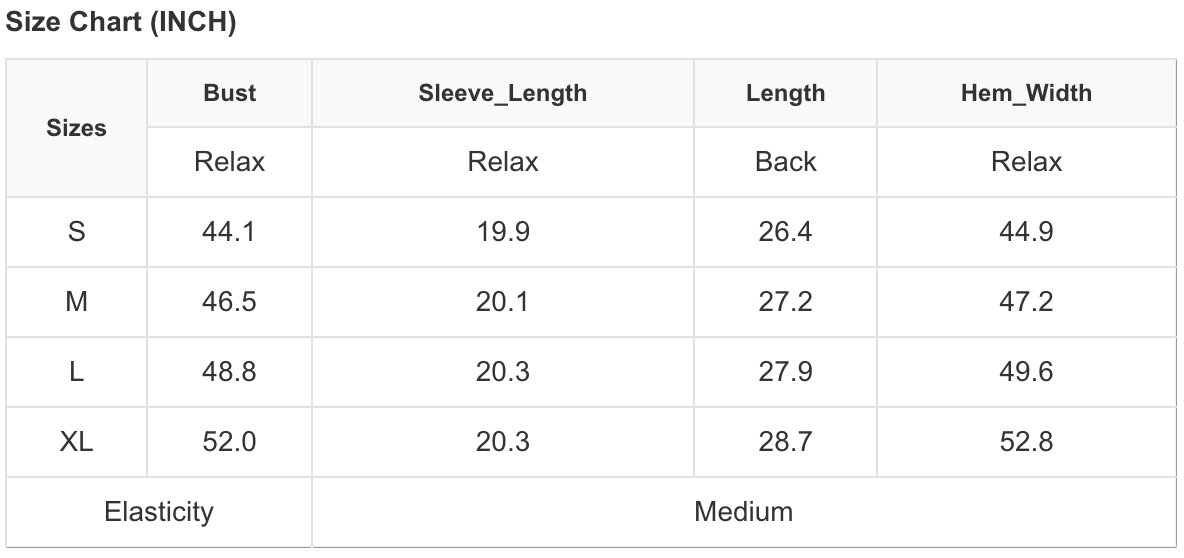The height and width of the screenshot is (558, 1184).
Task: Click the Sleeve_Length column header
Action: 502,93
